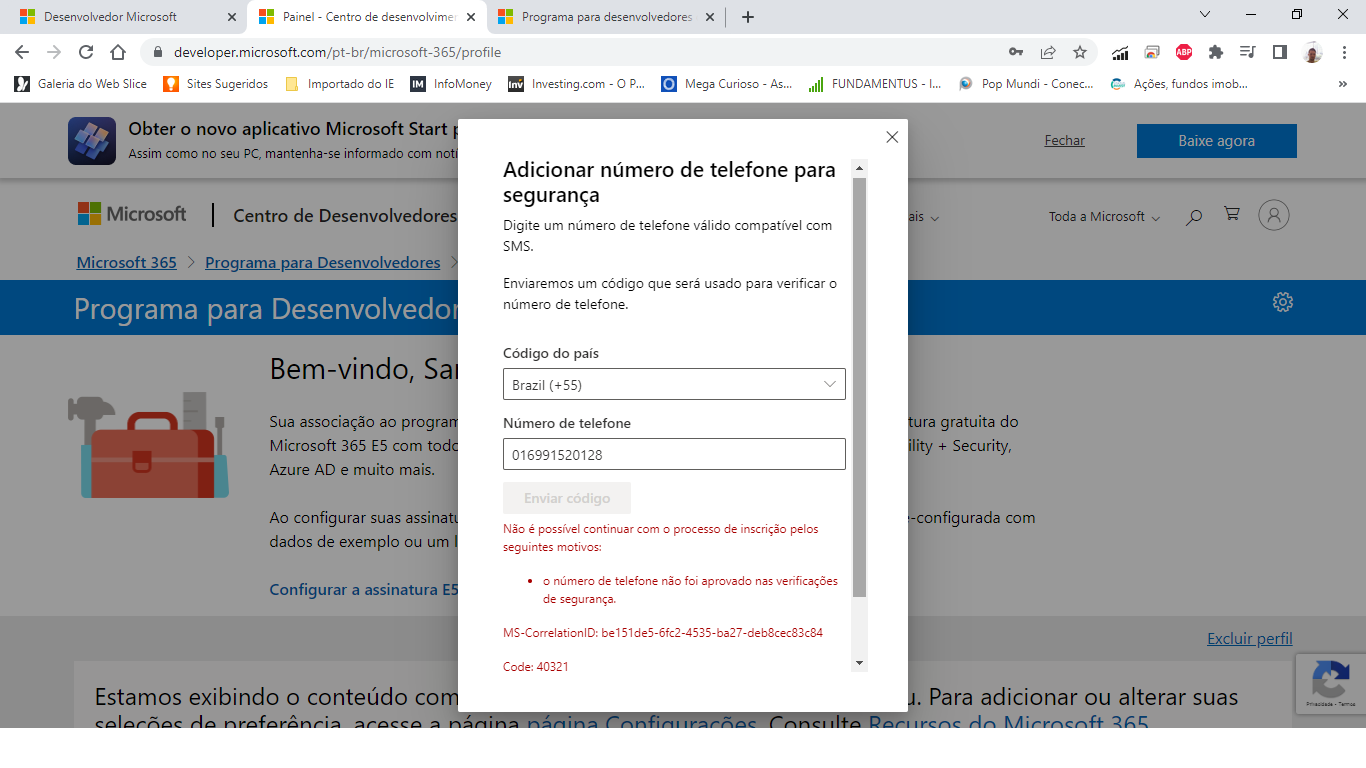
Task: Open the FUNDAMENTUS bookmark
Action: (875, 84)
